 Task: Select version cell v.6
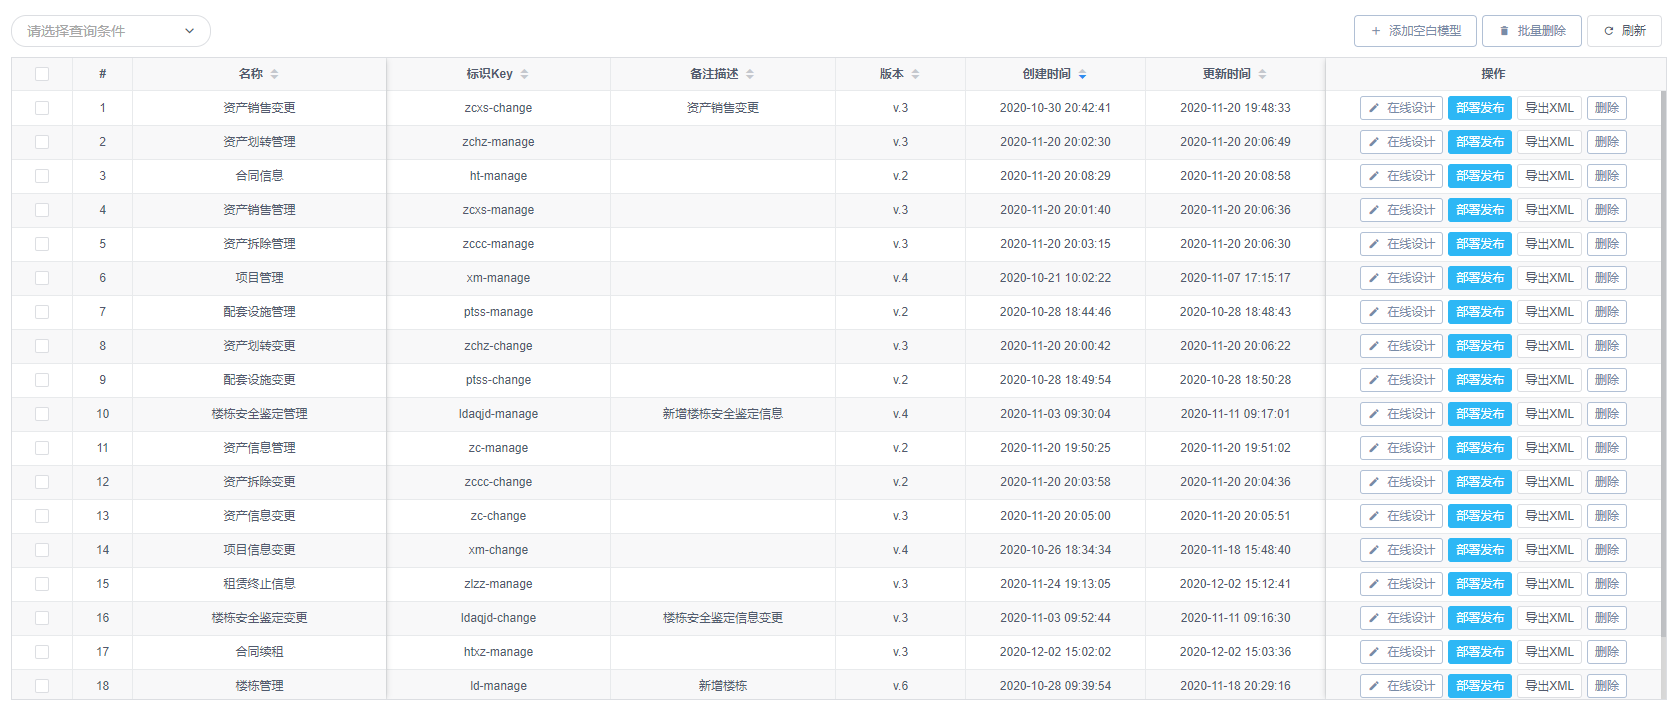pyautogui.click(x=900, y=686)
